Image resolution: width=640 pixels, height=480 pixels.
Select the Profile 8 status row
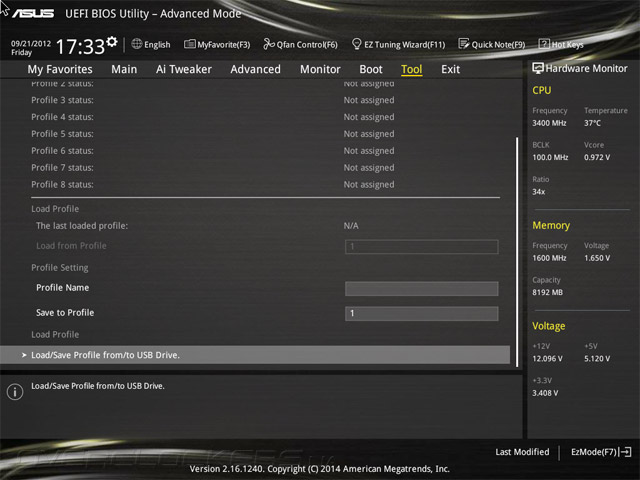pyautogui.click(x=265, y=184)
